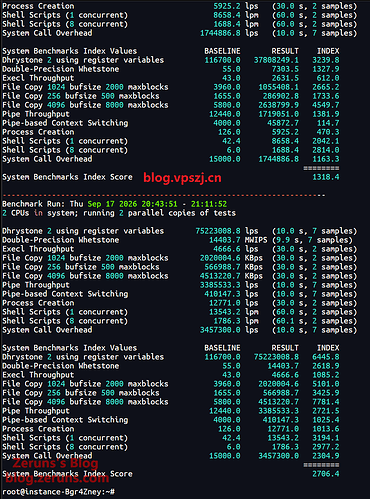Click the File Copy 4096 index 7781.4

(326, 402)
